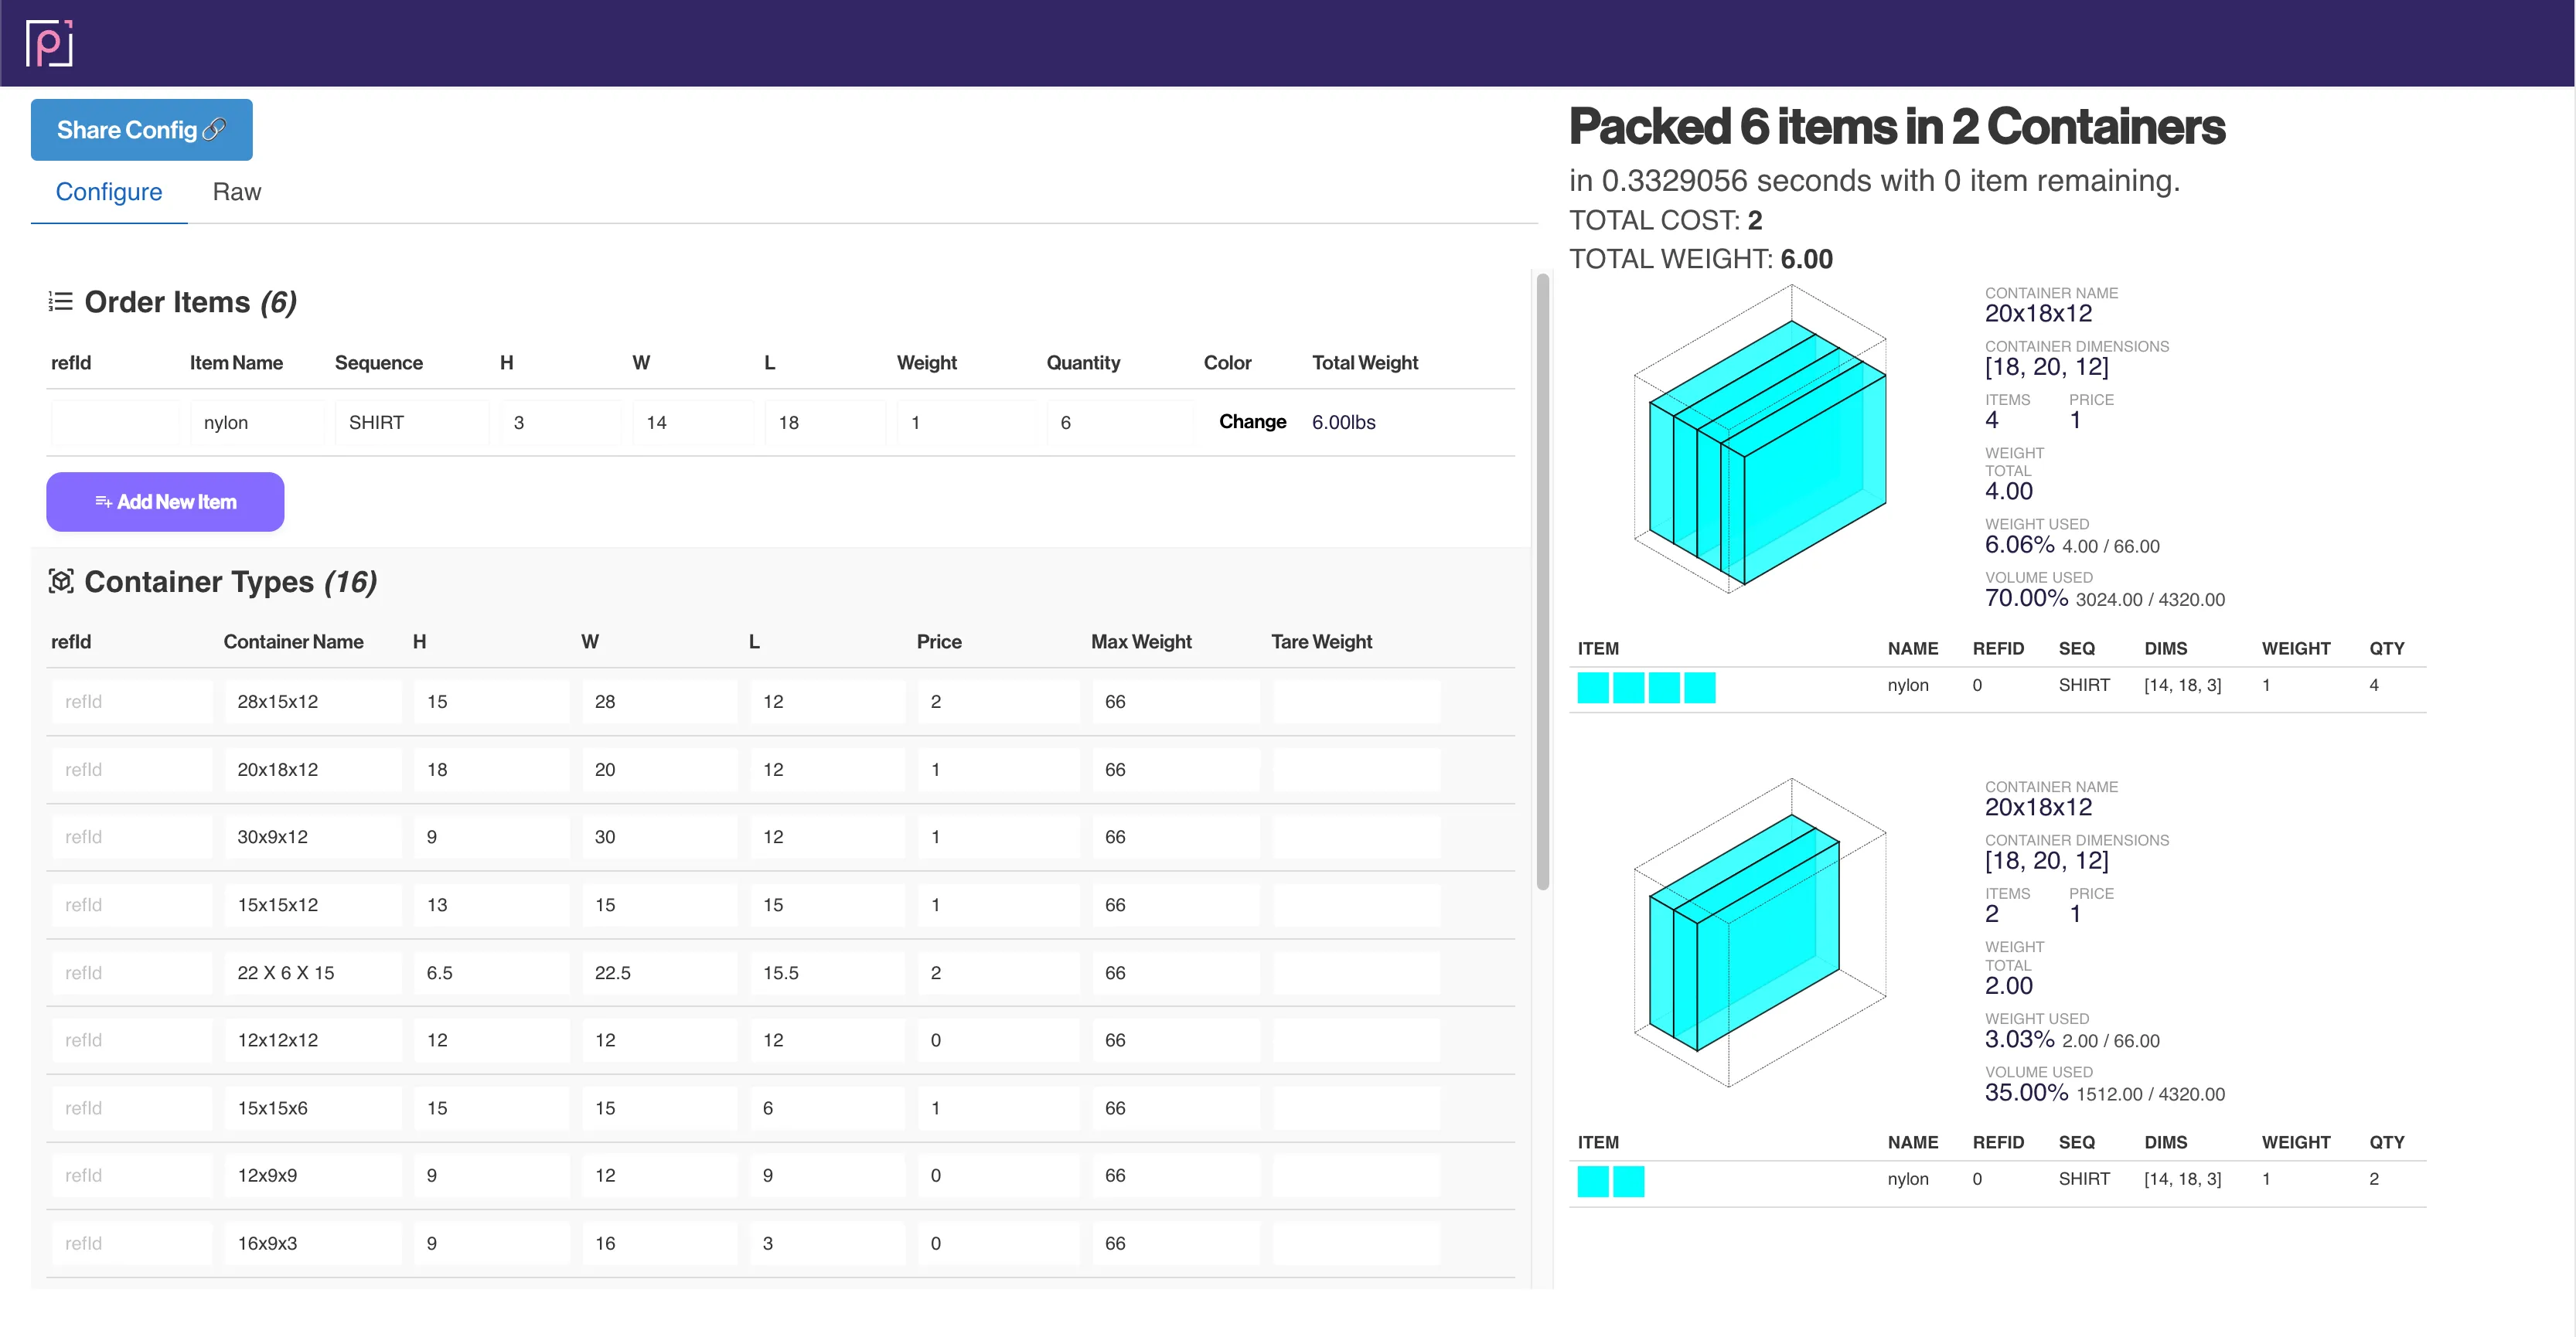The height and width of the screenshot is (1337, 2576).
Task: Click the Order Items list icon
Action: 60,301
